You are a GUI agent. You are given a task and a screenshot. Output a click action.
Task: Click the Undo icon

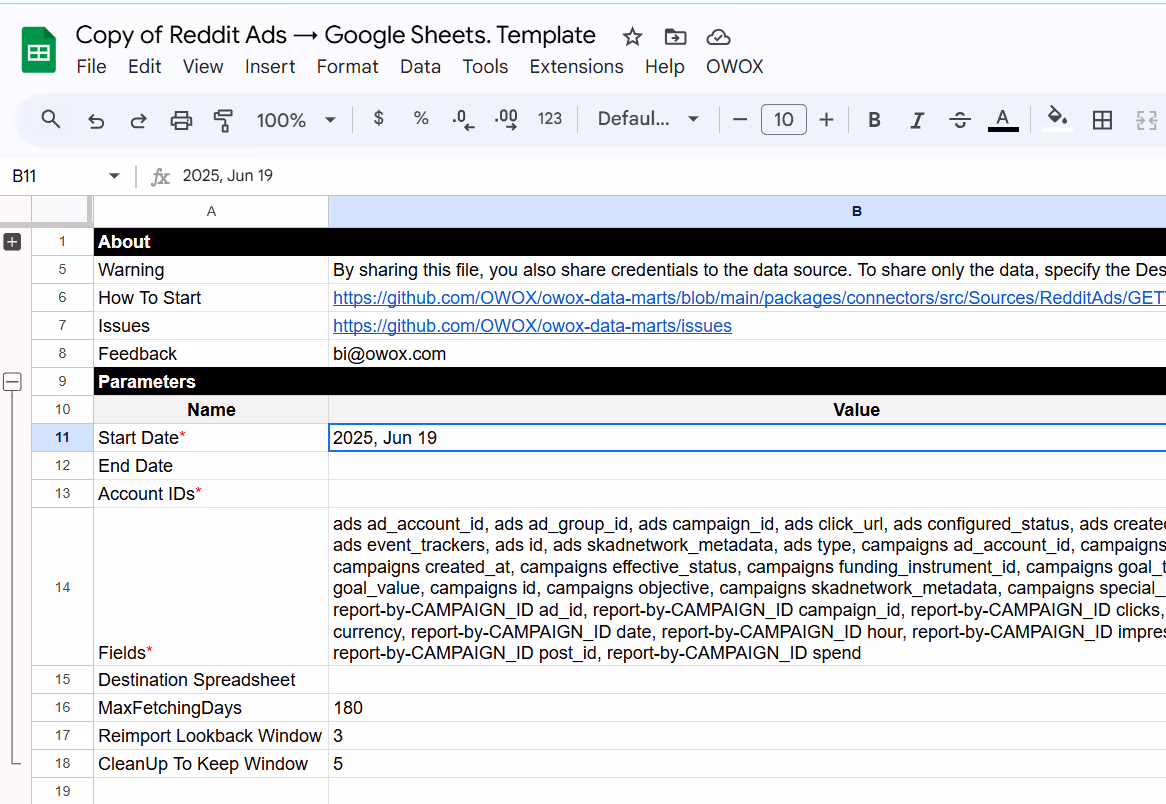(95, 119)
